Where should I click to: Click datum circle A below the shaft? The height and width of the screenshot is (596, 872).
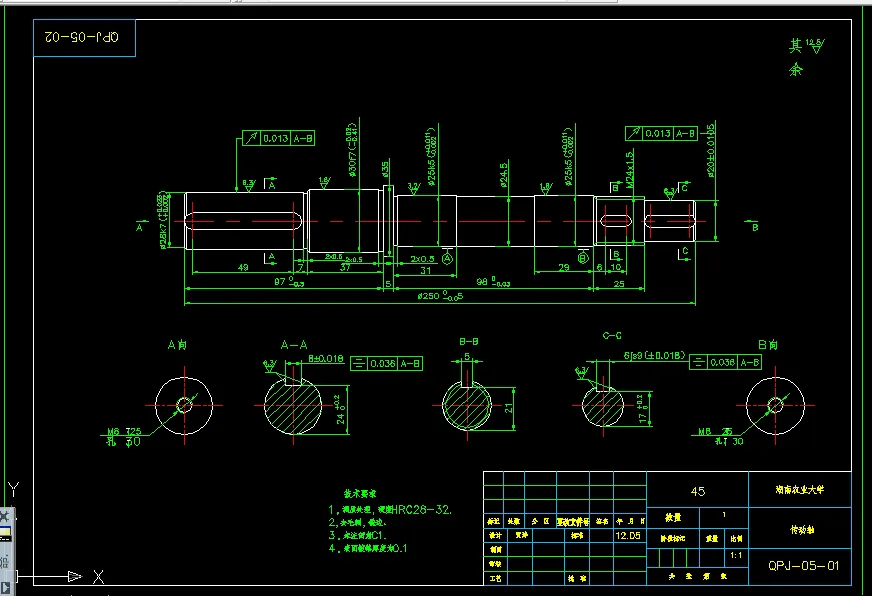click(447, 259)
